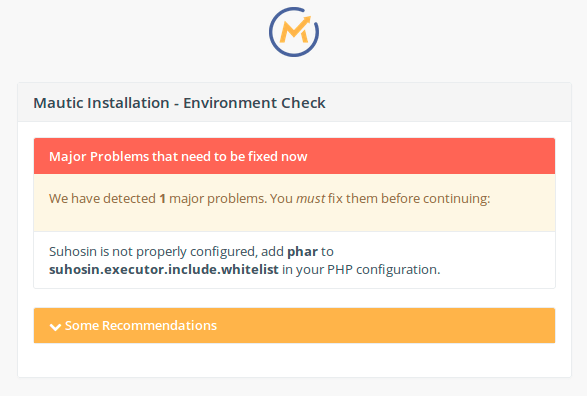Click the in your PHP configuration text
Image resolution: width=587 pixels, height=396 pixels.
coord(361,269)
